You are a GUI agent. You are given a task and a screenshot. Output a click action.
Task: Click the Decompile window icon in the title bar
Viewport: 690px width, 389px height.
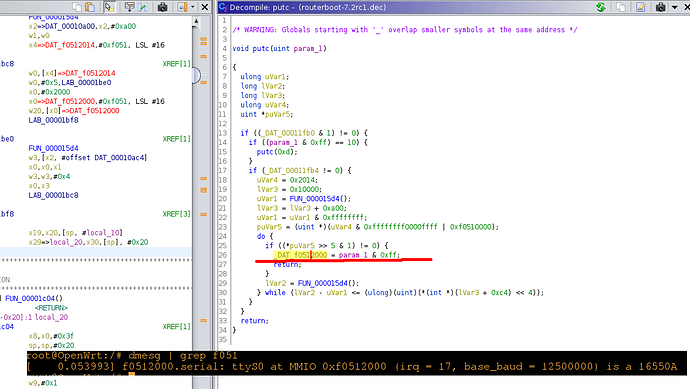click(223, 7)
